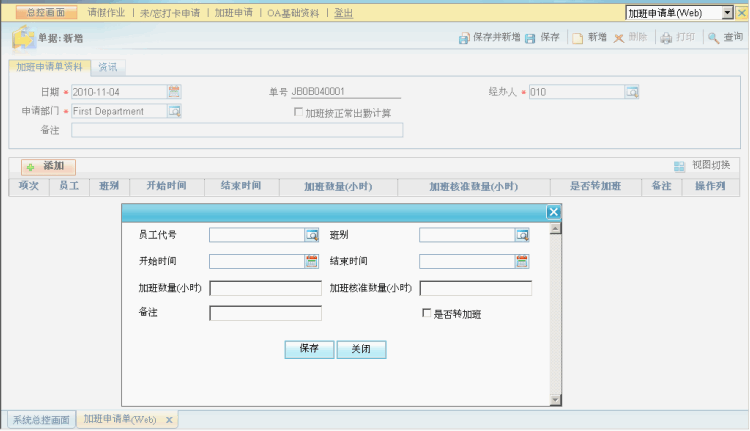The height and width of the screenshot is (431, 750).
Task: Open OA基础资料 menu item
Action: (293, 13)
